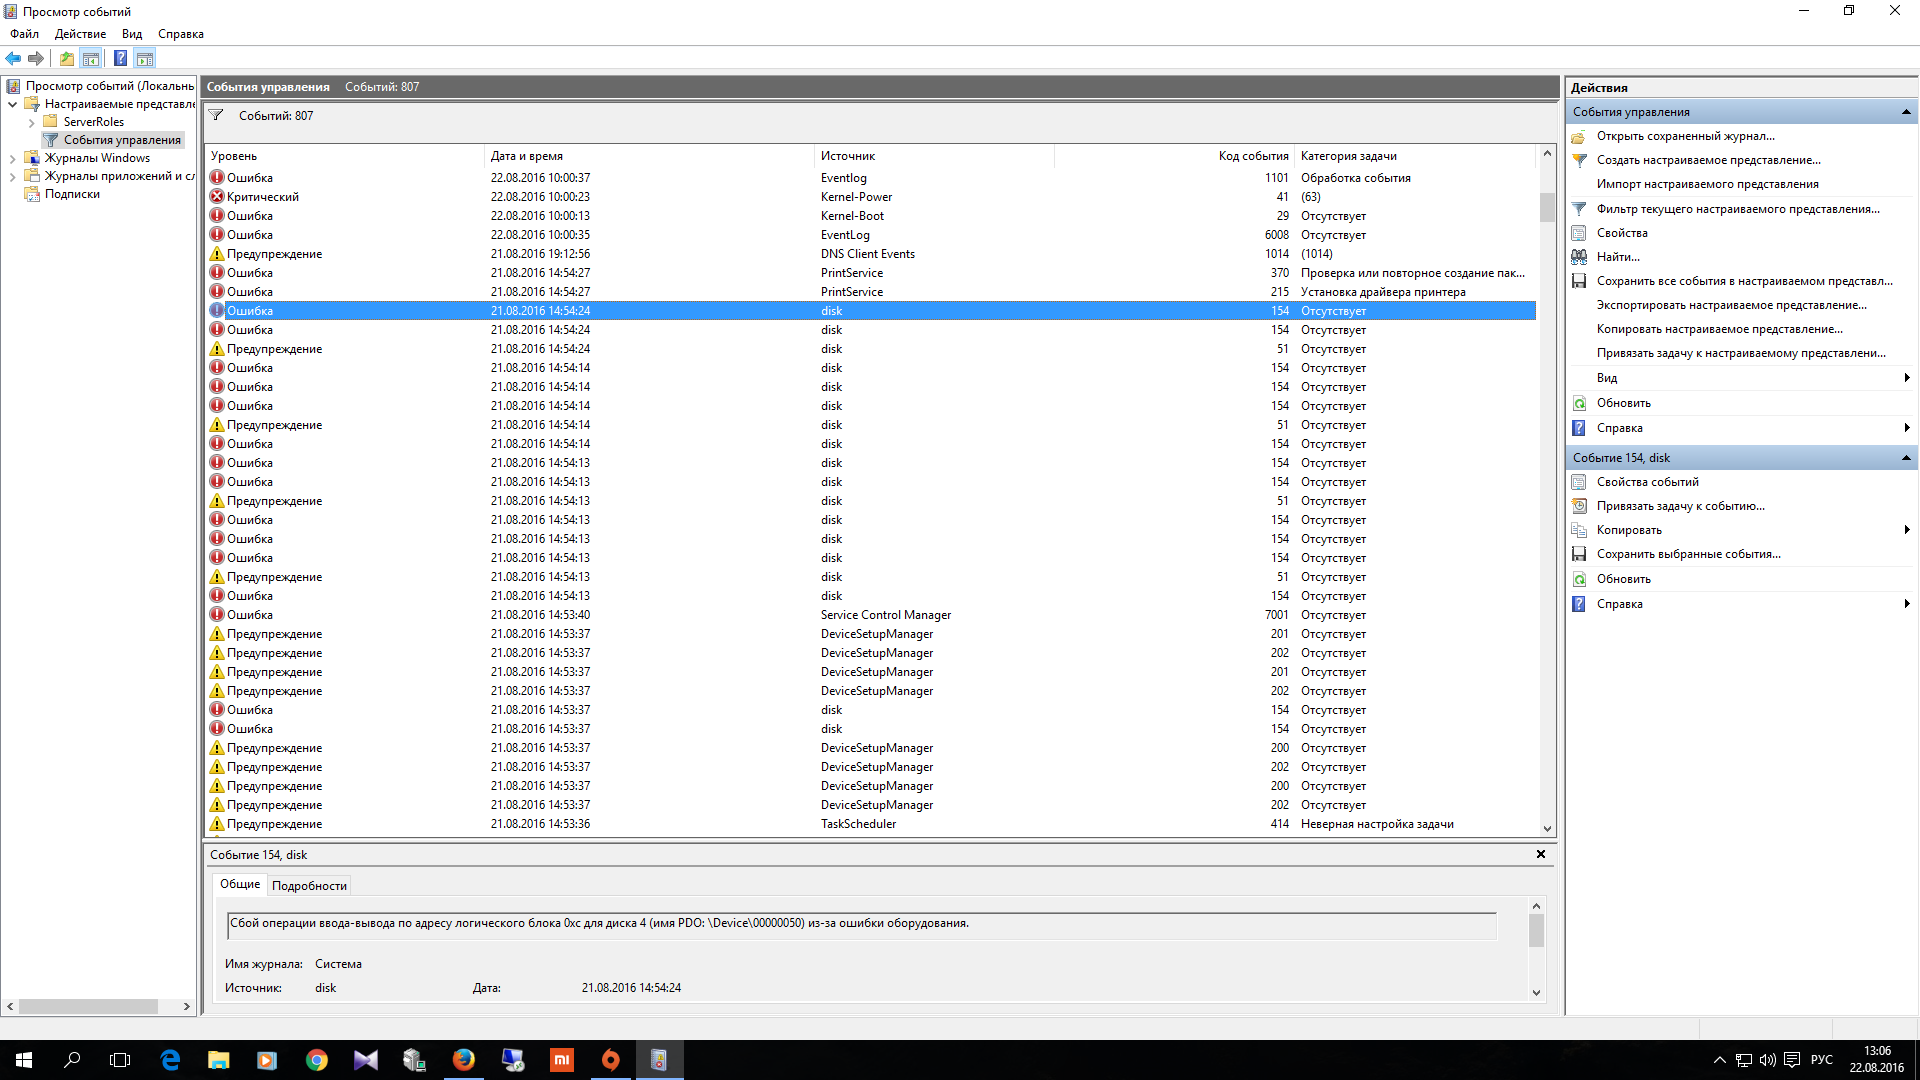Image resolution: width=1920 pixels, height=1080 pixels.
Task: Open Firefox from the taskbar
Action: (463, 1060)
